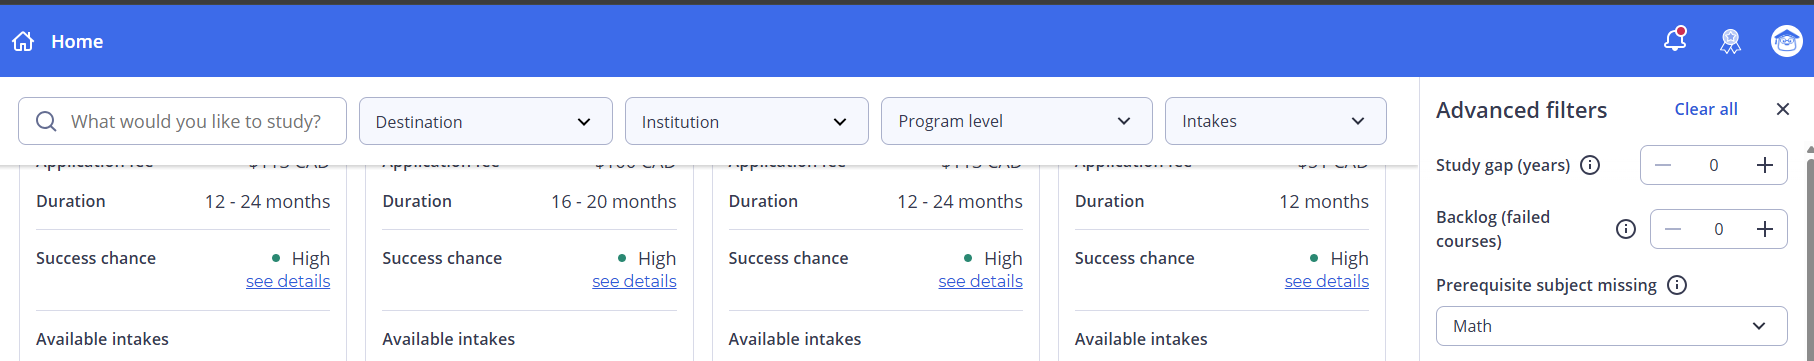Click the '12 months' duration value
The image size is (1814, 361).
pyautogui.click(x=1324, y=201)
